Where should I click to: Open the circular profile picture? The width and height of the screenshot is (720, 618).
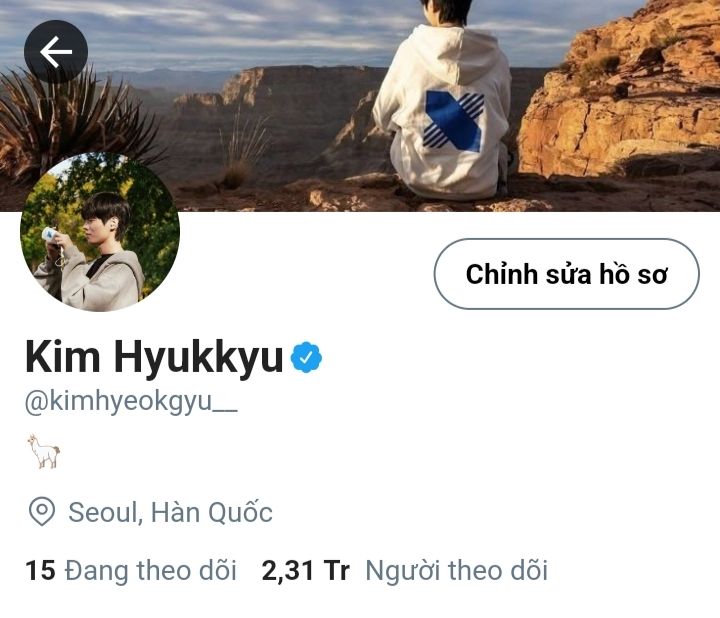[x=100, y=232]
